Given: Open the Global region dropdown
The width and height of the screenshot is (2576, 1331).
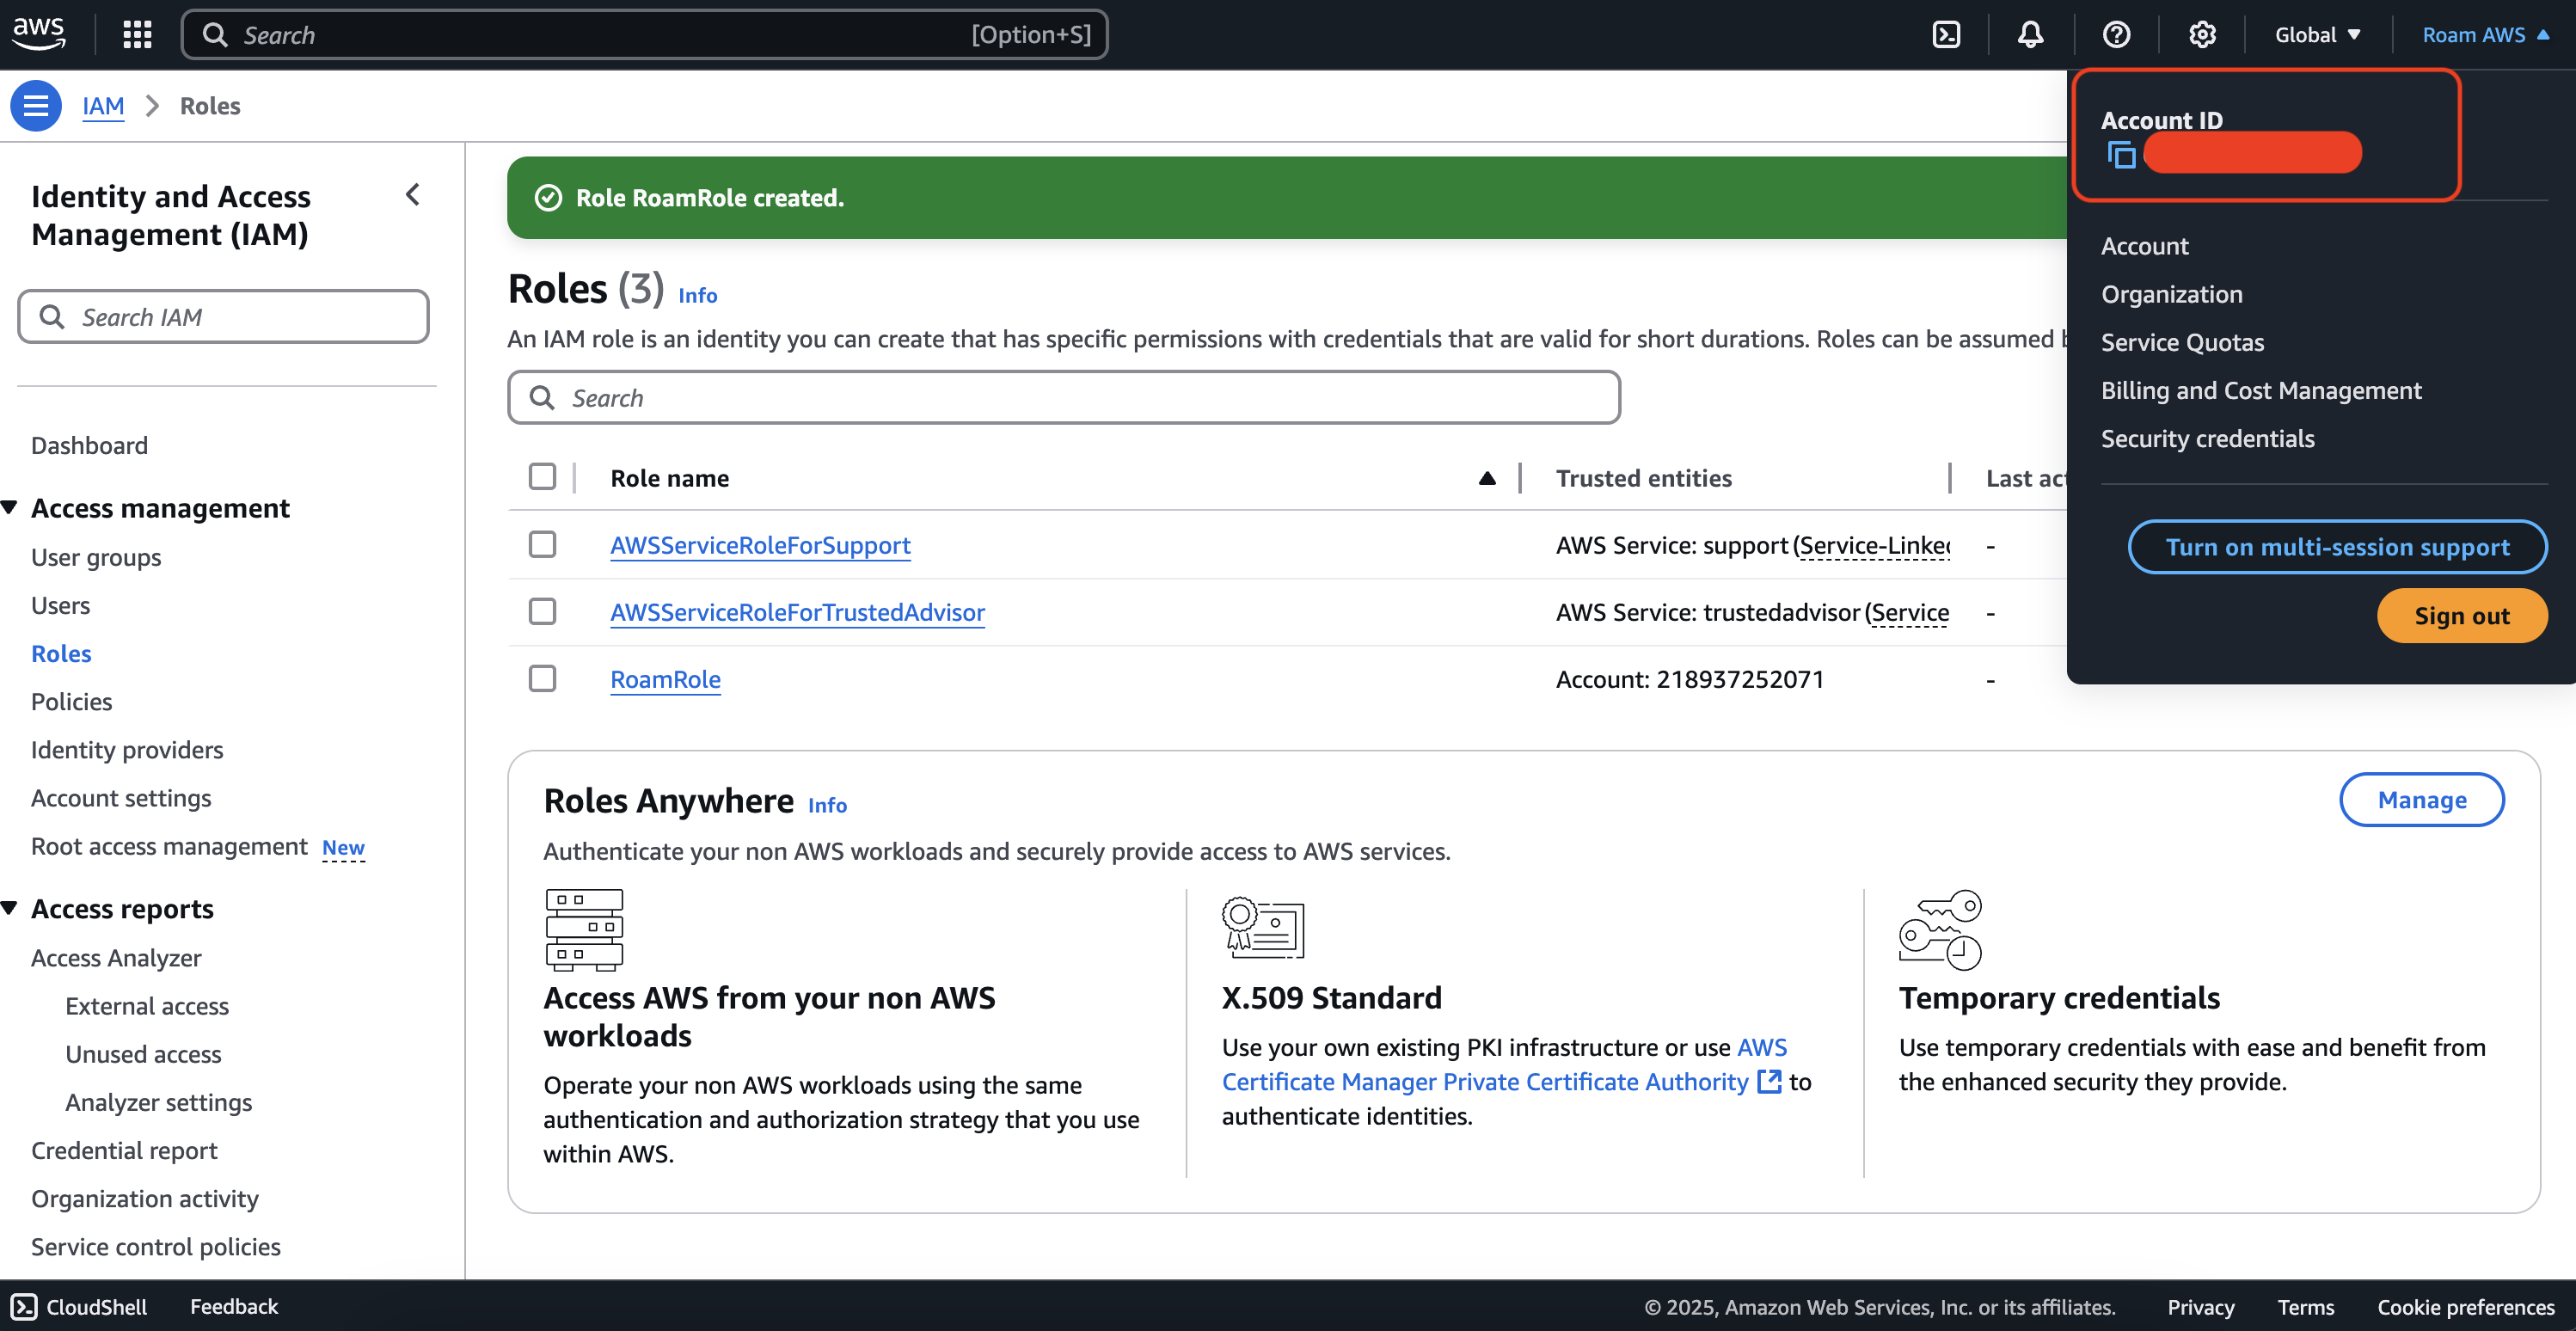Looking at the screenshot, I should coord(2317,35).
